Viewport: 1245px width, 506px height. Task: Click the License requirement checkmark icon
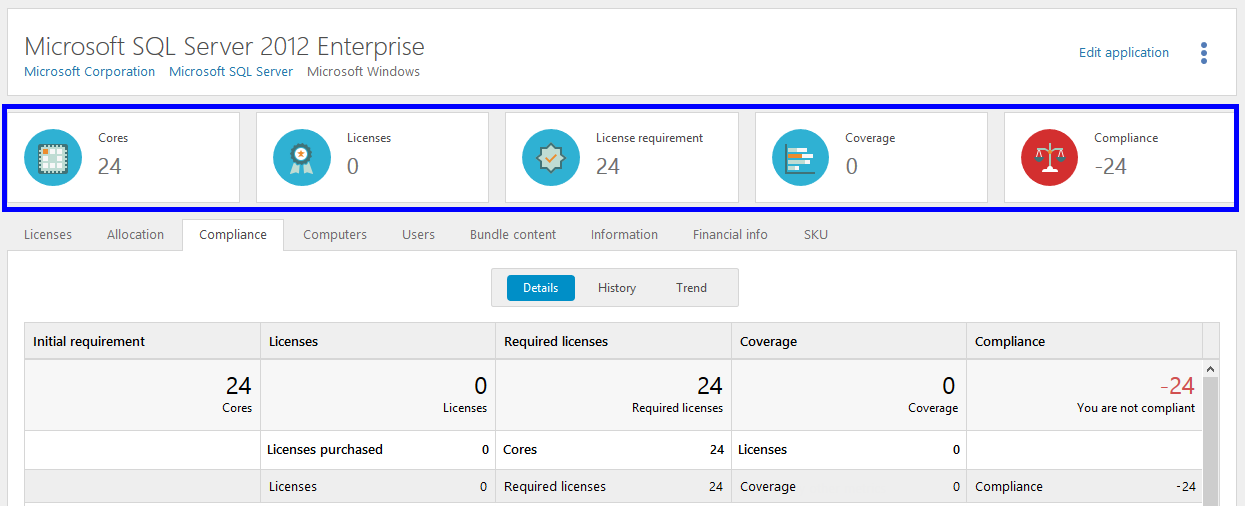(x=551, y=158)
